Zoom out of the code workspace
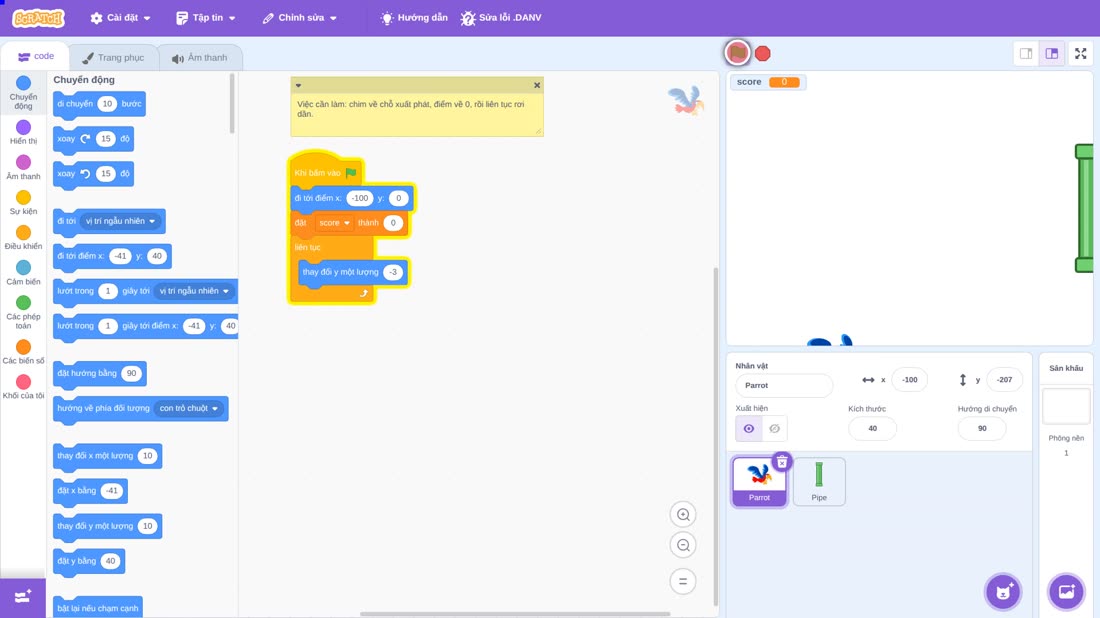The width and height of the screenshot is (1100, 618). 683,545
